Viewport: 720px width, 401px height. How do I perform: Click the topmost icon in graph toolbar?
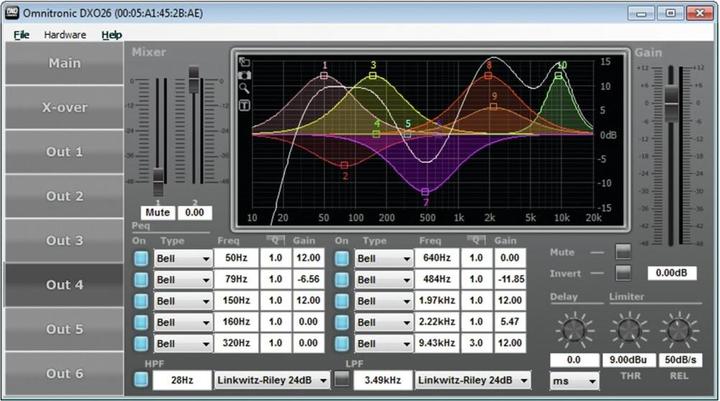click(x=244, y=61)
